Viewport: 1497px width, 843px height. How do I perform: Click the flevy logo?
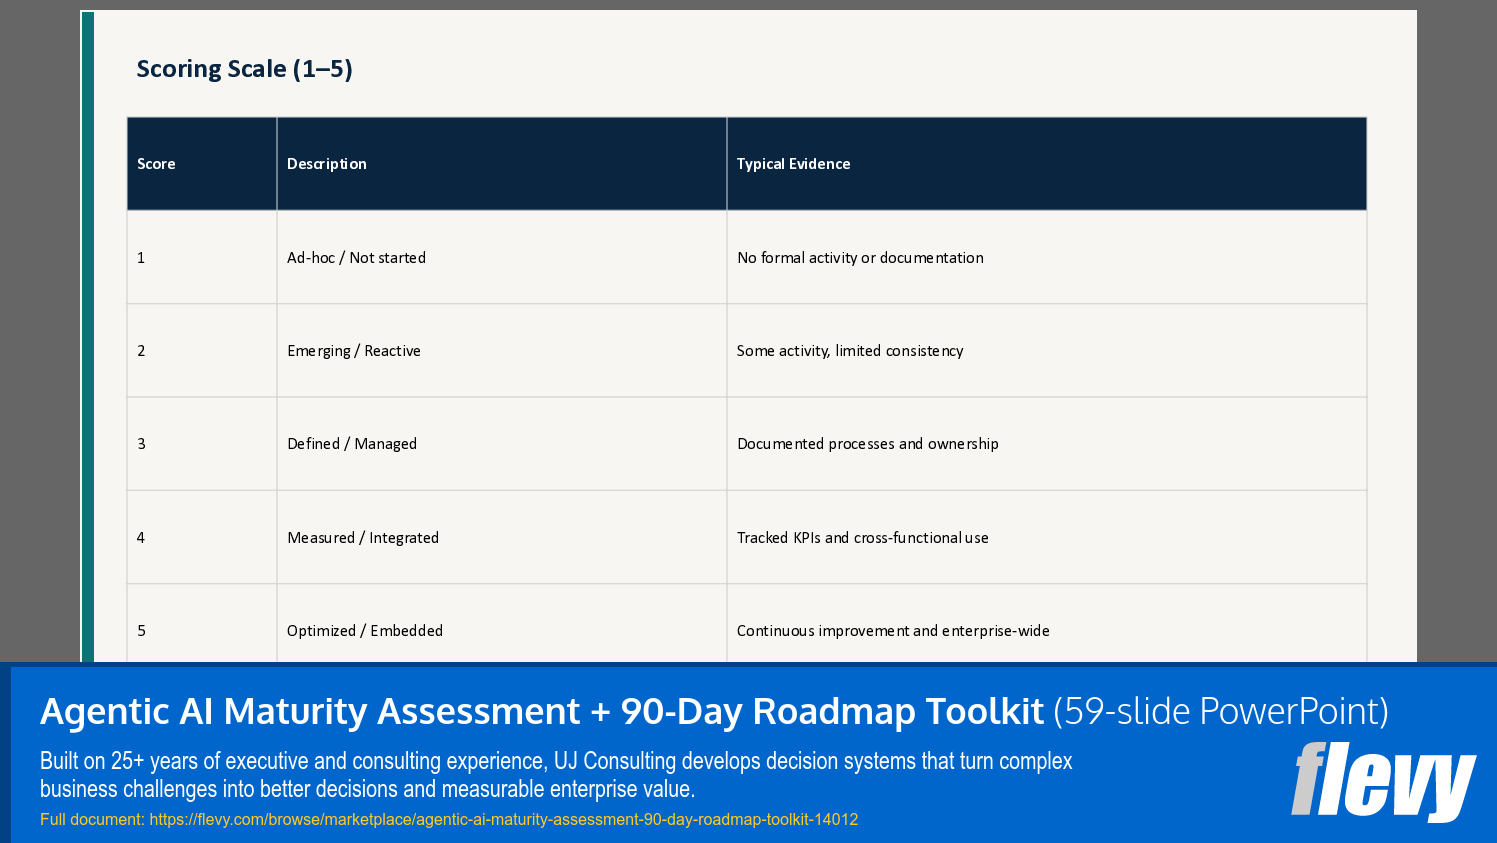tap(1383, 781)
